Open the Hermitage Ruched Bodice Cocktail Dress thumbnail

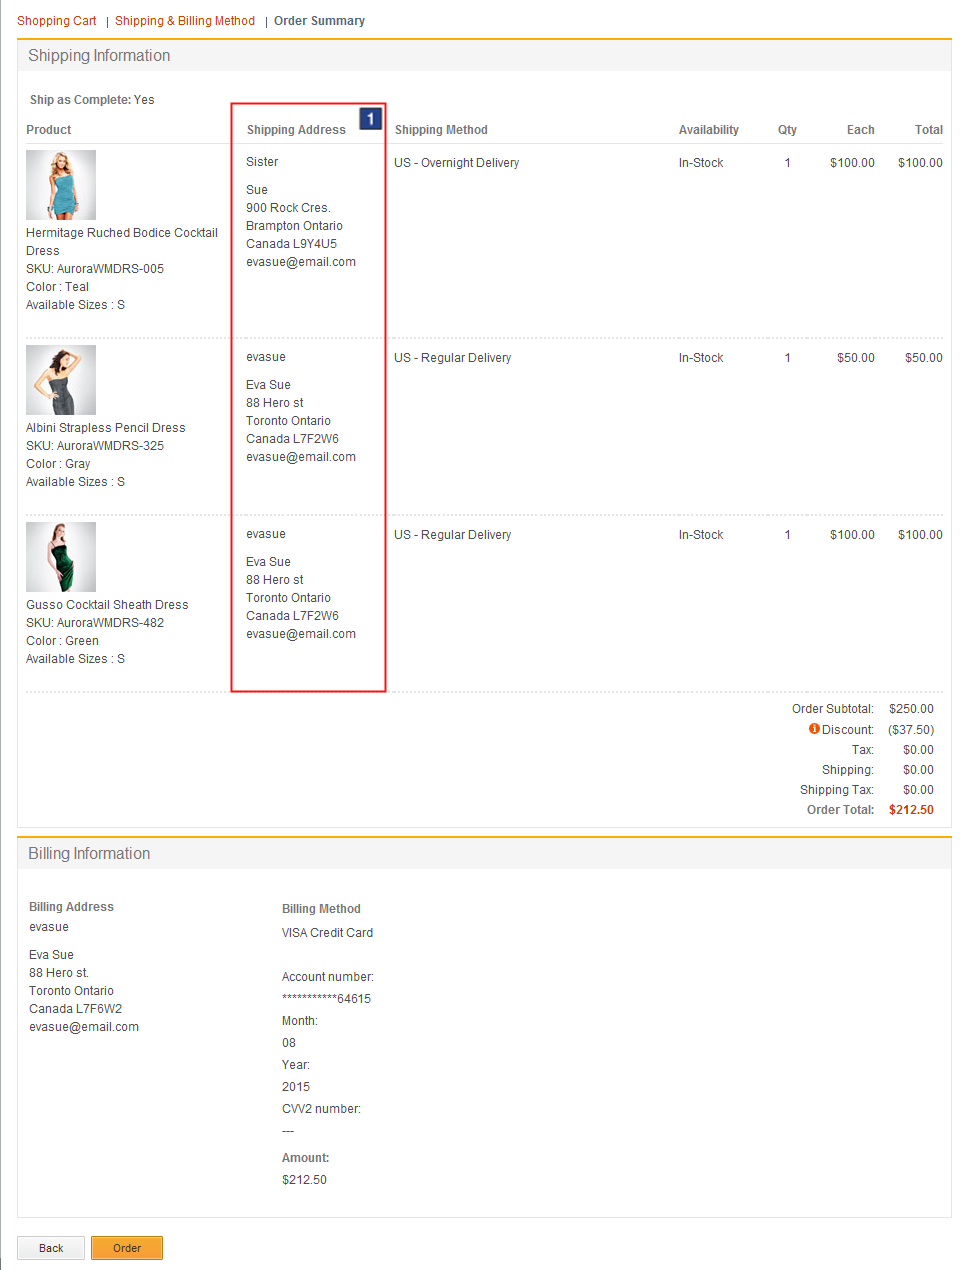tap(60, 184)
